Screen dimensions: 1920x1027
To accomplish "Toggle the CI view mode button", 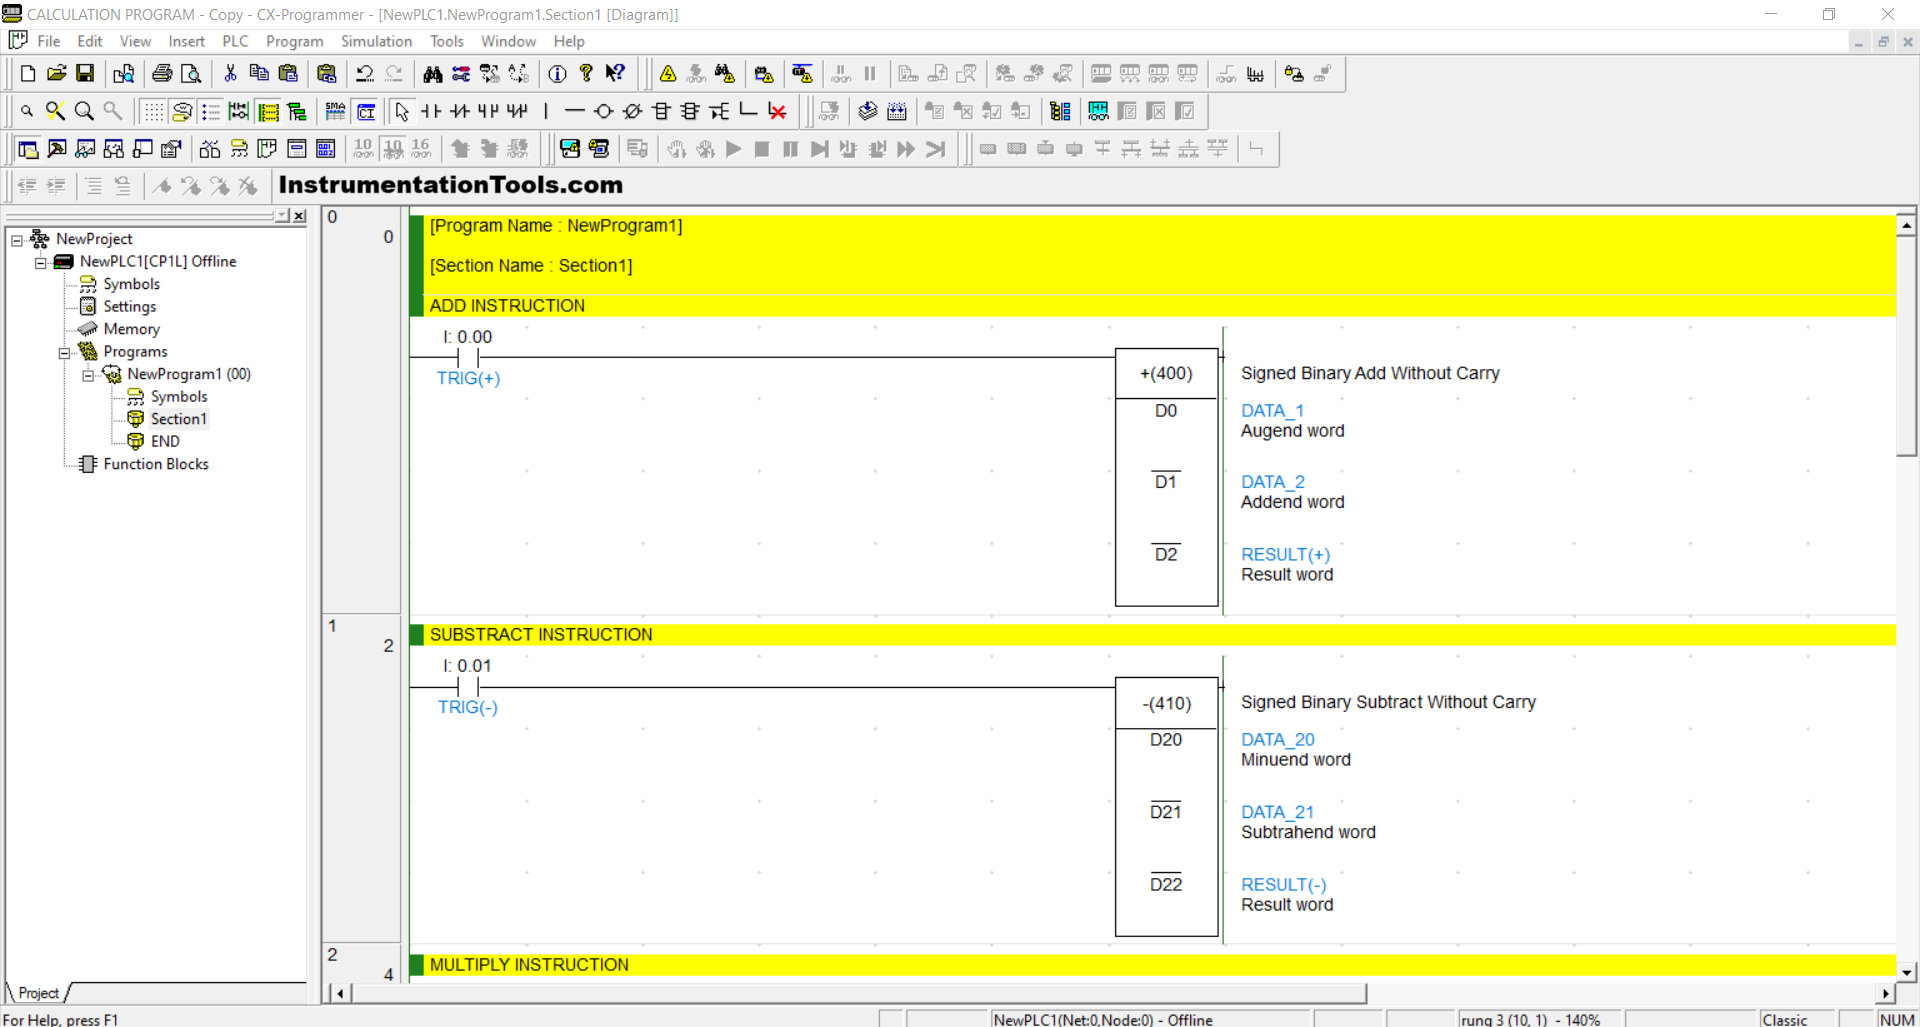I will coord(367,111).
